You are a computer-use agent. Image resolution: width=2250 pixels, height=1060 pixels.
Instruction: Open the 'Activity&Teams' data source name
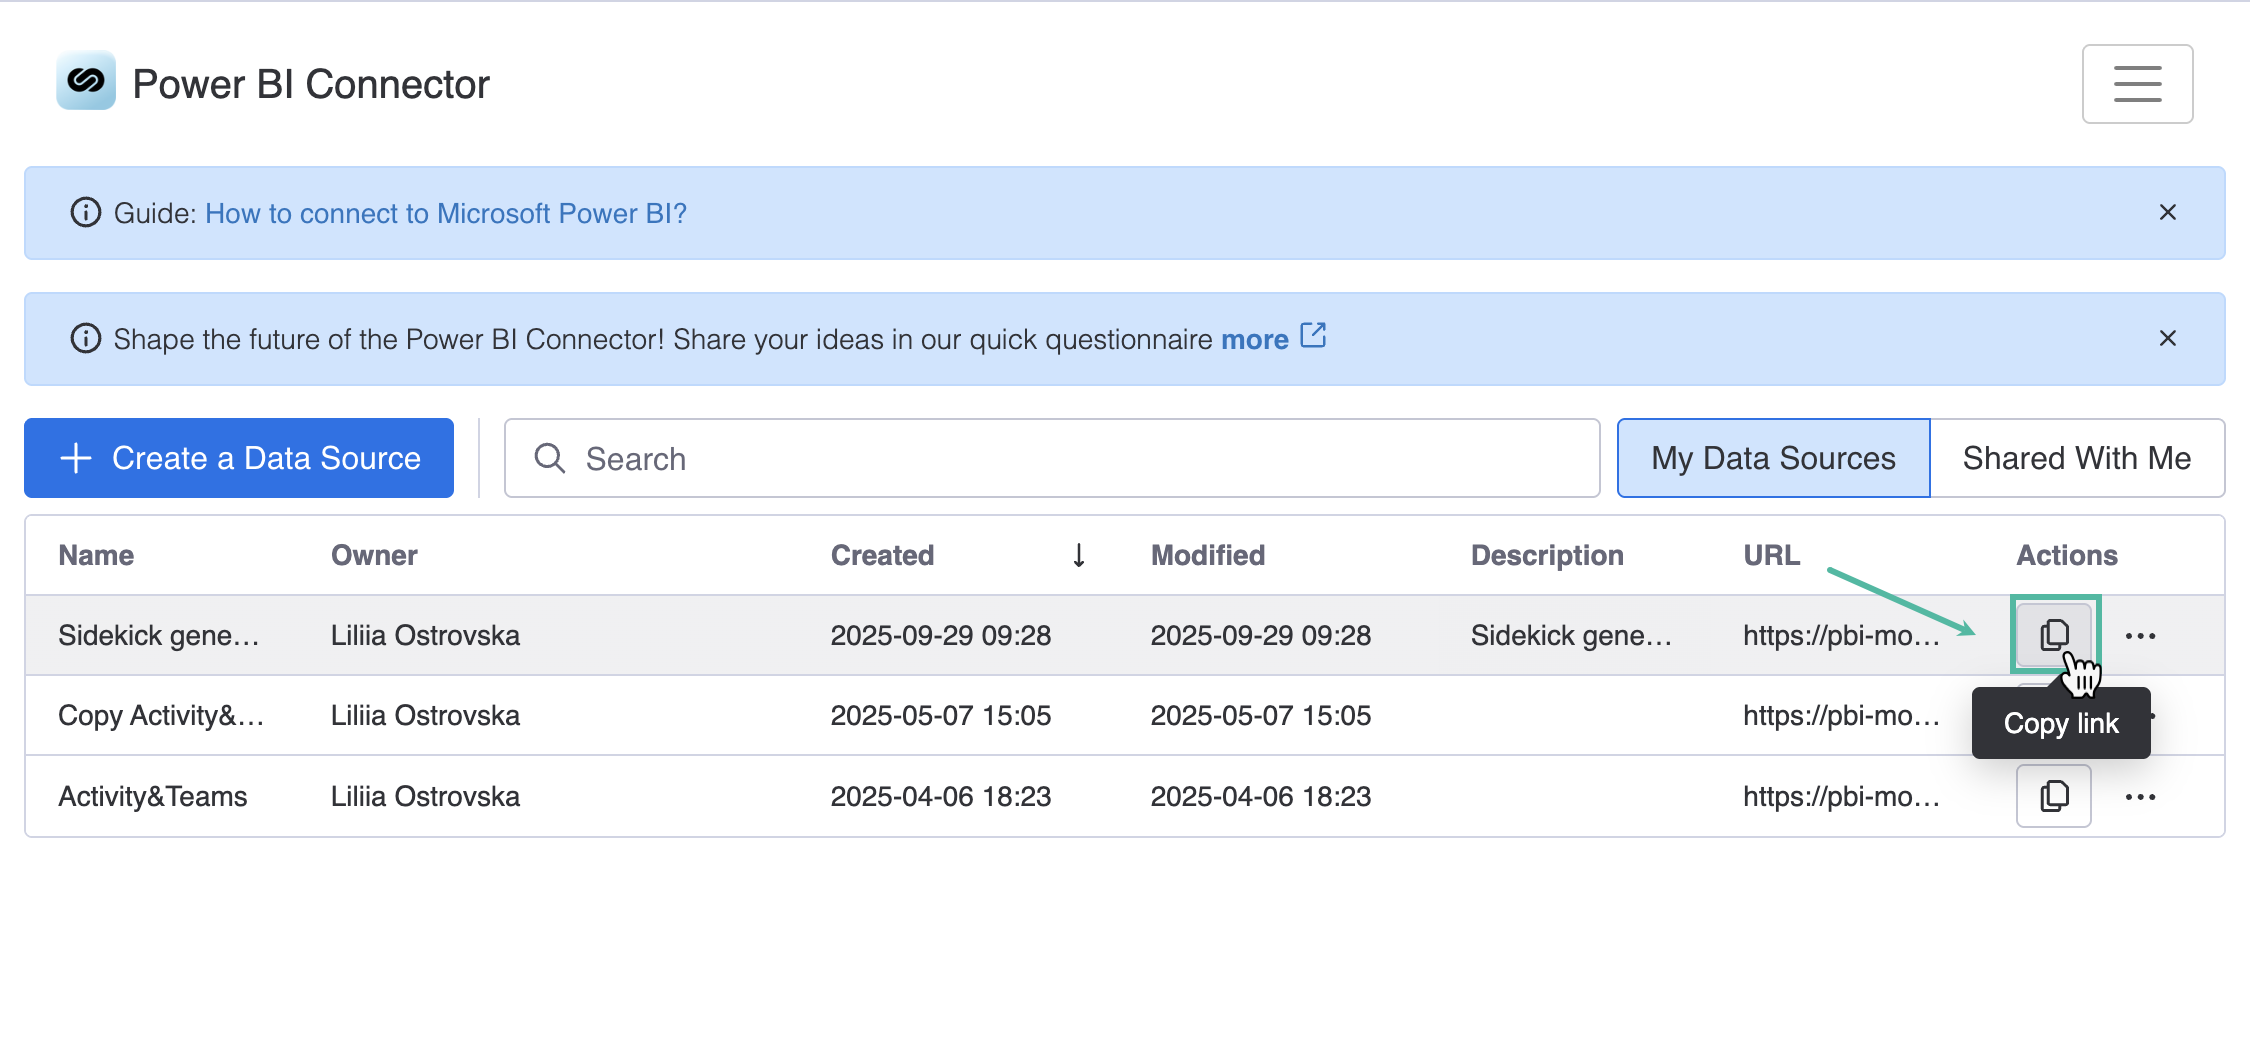pos(153,797)
